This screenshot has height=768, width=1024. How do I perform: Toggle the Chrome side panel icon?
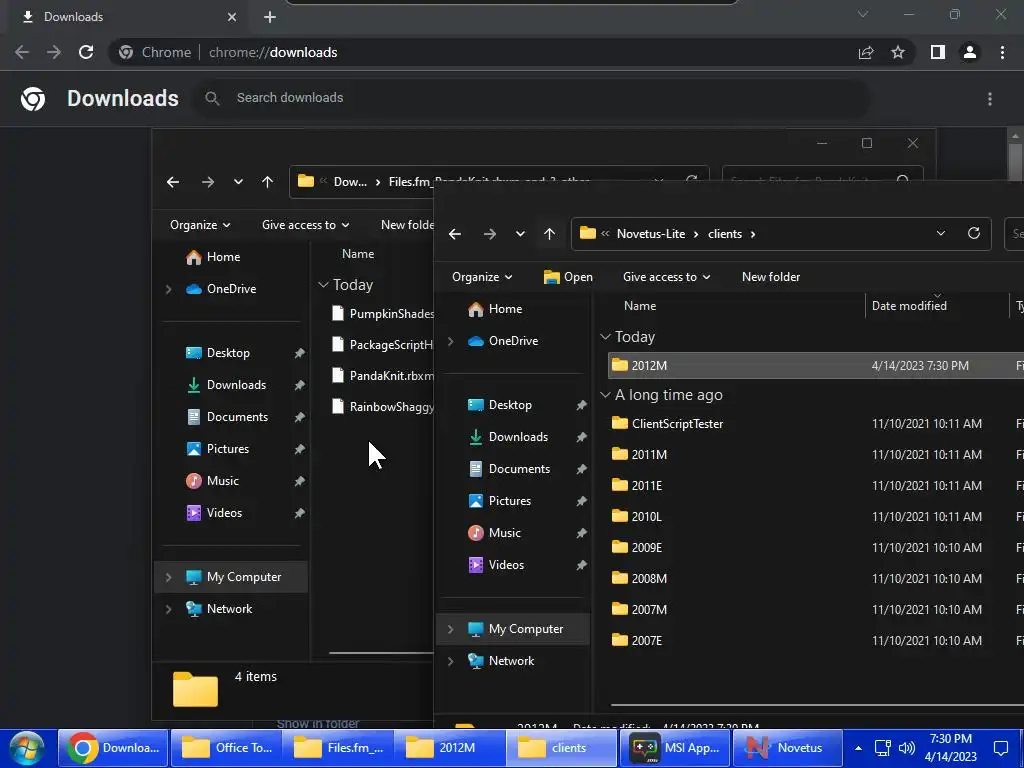point(938,52)
